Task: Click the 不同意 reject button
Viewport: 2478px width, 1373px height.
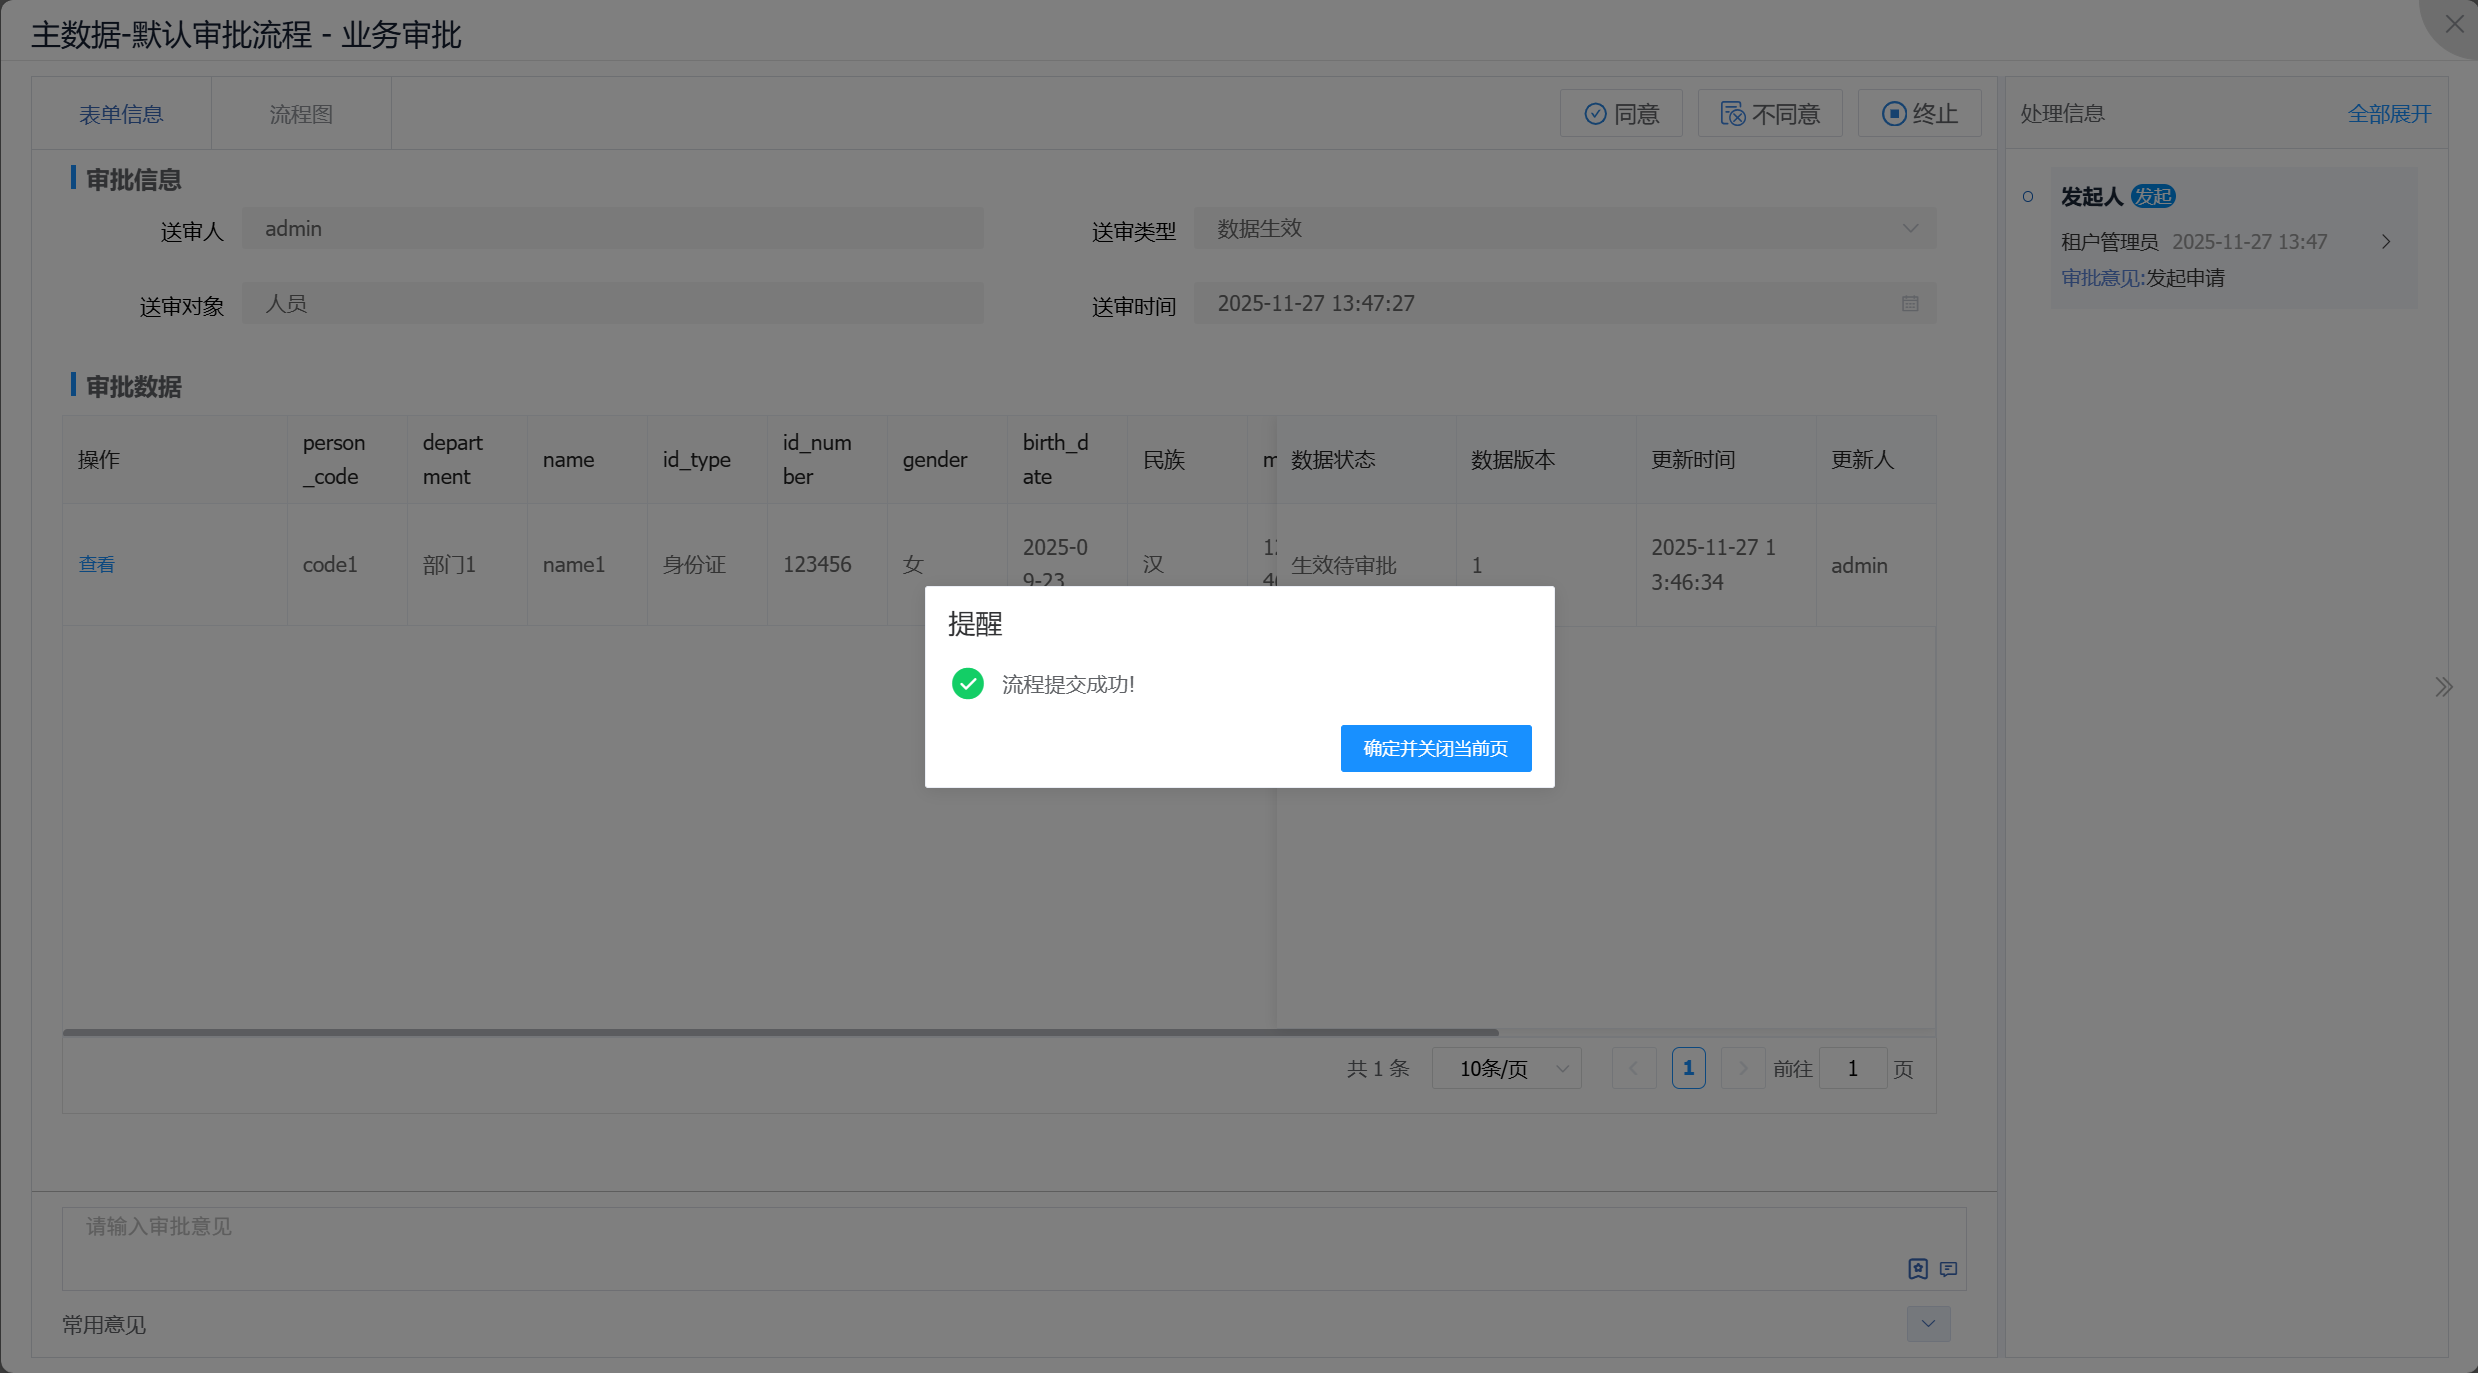Action: (x=1770, y=114)
